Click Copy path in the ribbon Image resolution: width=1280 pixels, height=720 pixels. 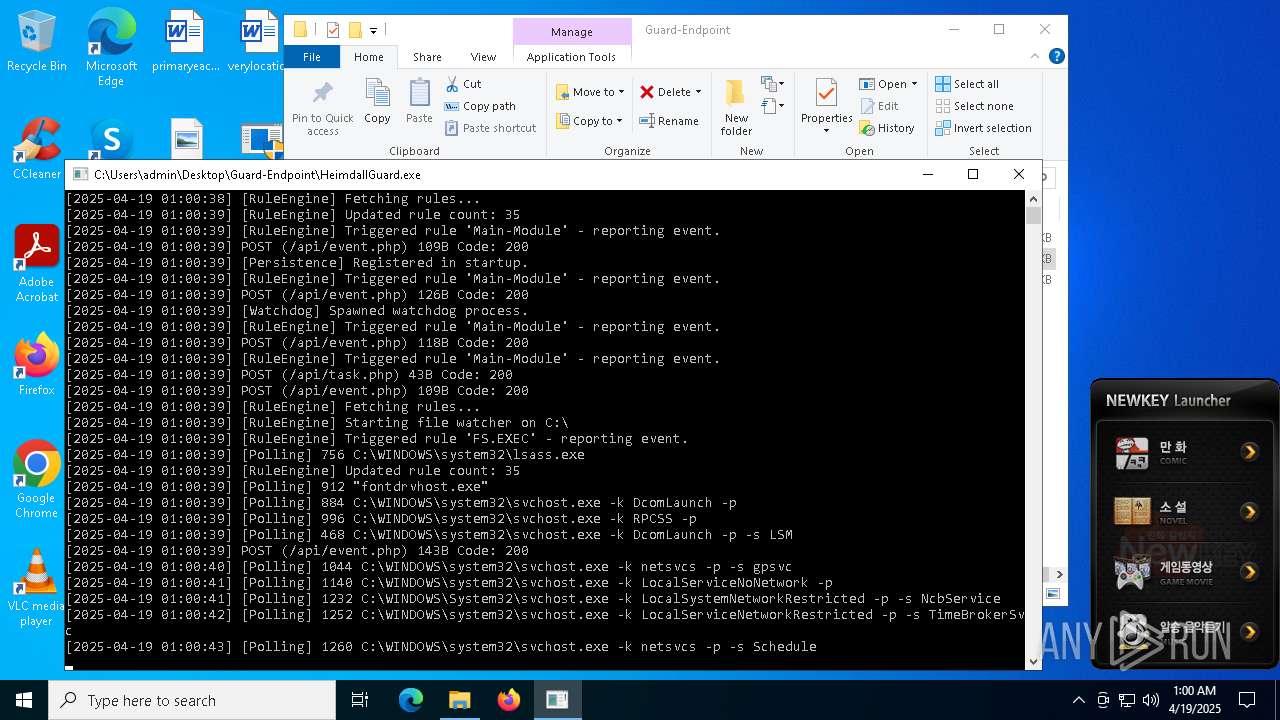(x=480, y=106)
